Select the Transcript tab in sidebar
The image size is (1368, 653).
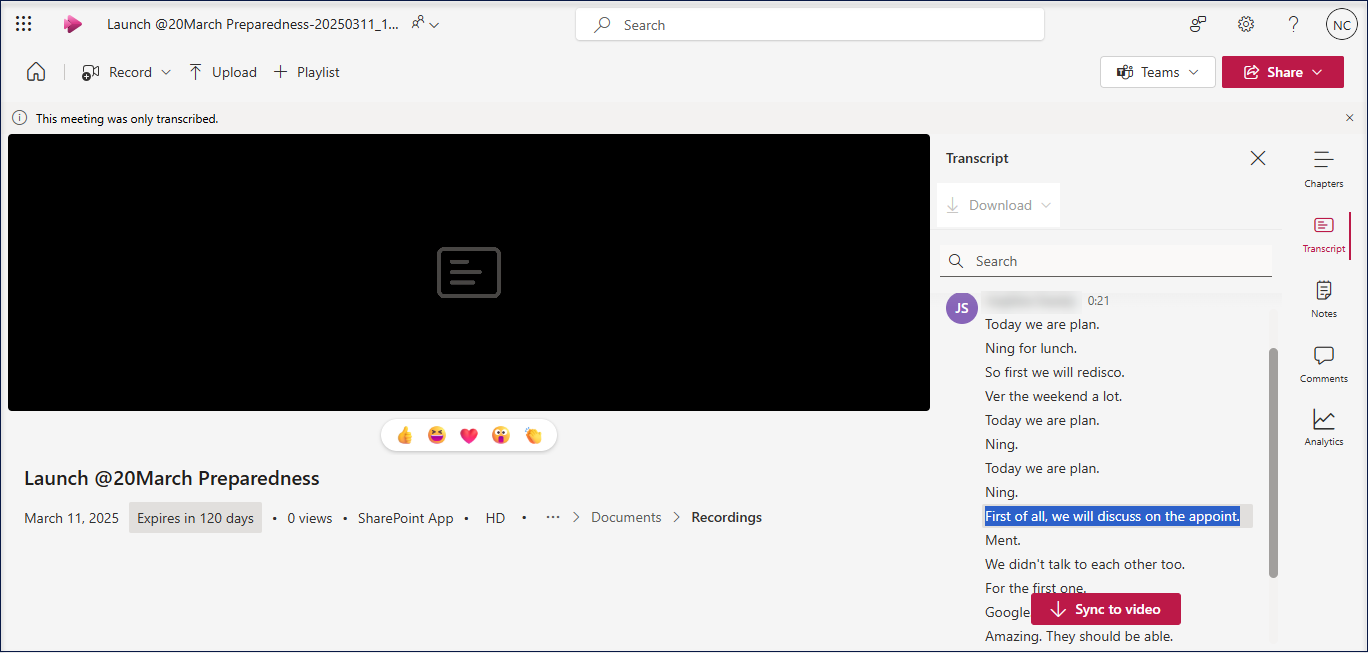point(1323,233)
